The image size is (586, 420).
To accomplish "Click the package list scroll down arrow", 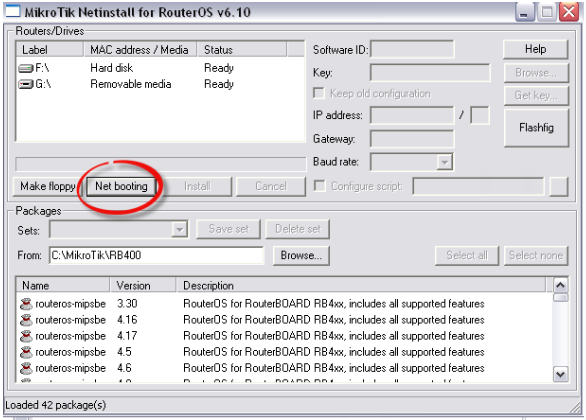I will click(x=560, y=374).
